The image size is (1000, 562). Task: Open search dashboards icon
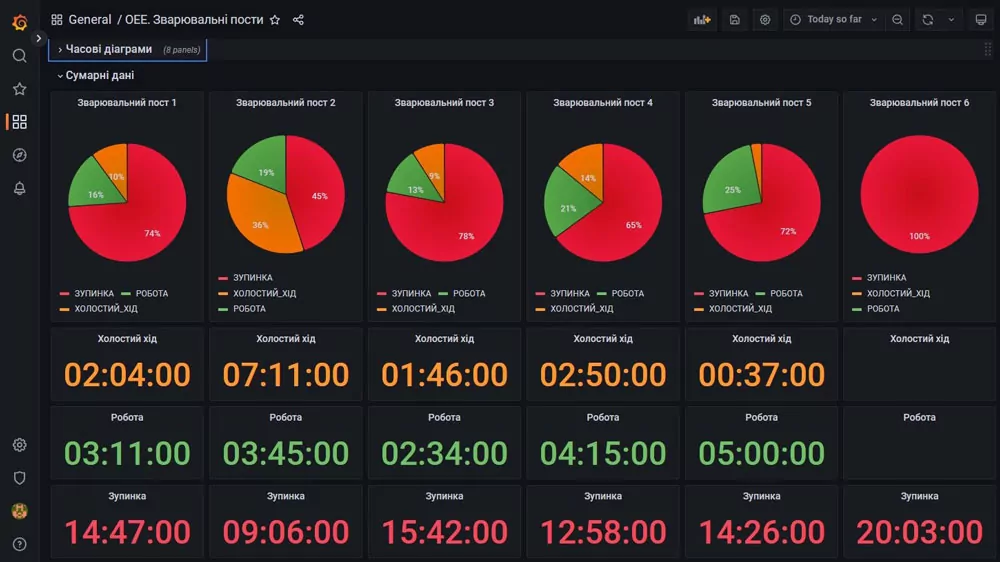pos(20,55)
